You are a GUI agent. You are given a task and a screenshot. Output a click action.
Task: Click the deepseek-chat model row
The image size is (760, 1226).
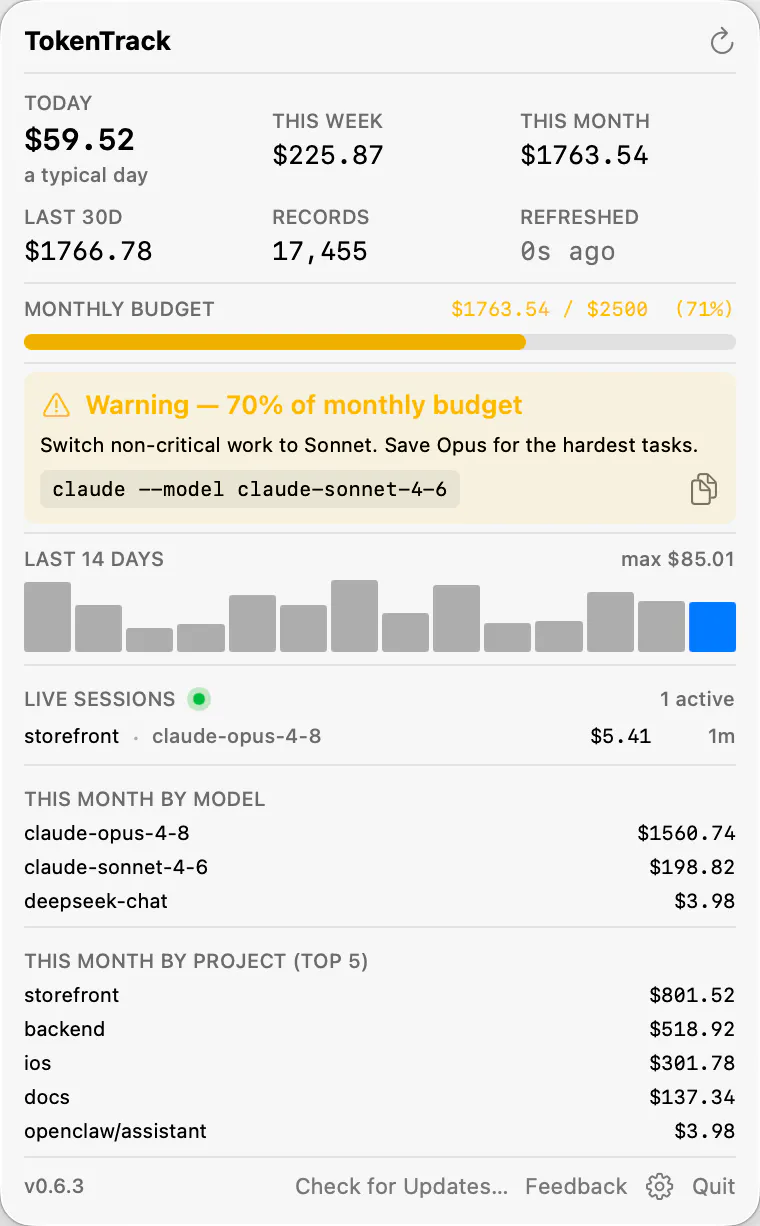point(380,901)
